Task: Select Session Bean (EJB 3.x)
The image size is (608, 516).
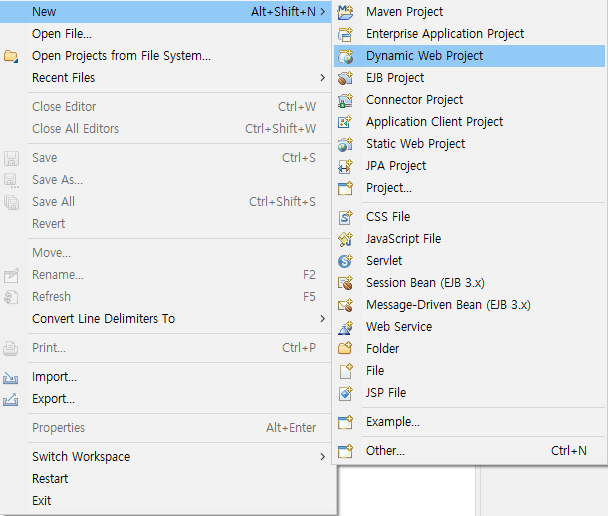Action: [x=469, y=283]
